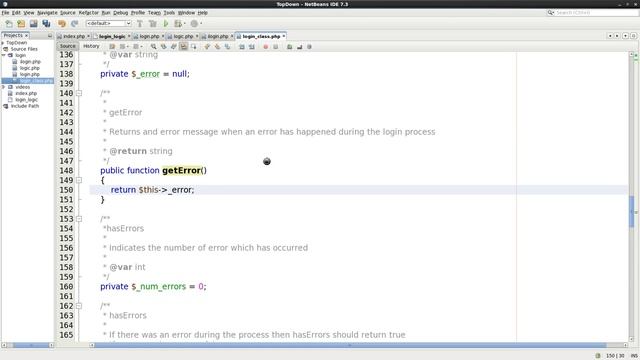Image resolution: width=640 pixels, height=360 pixels.
Task: Click the Search field at top right
Action: (x=592, y=13)
